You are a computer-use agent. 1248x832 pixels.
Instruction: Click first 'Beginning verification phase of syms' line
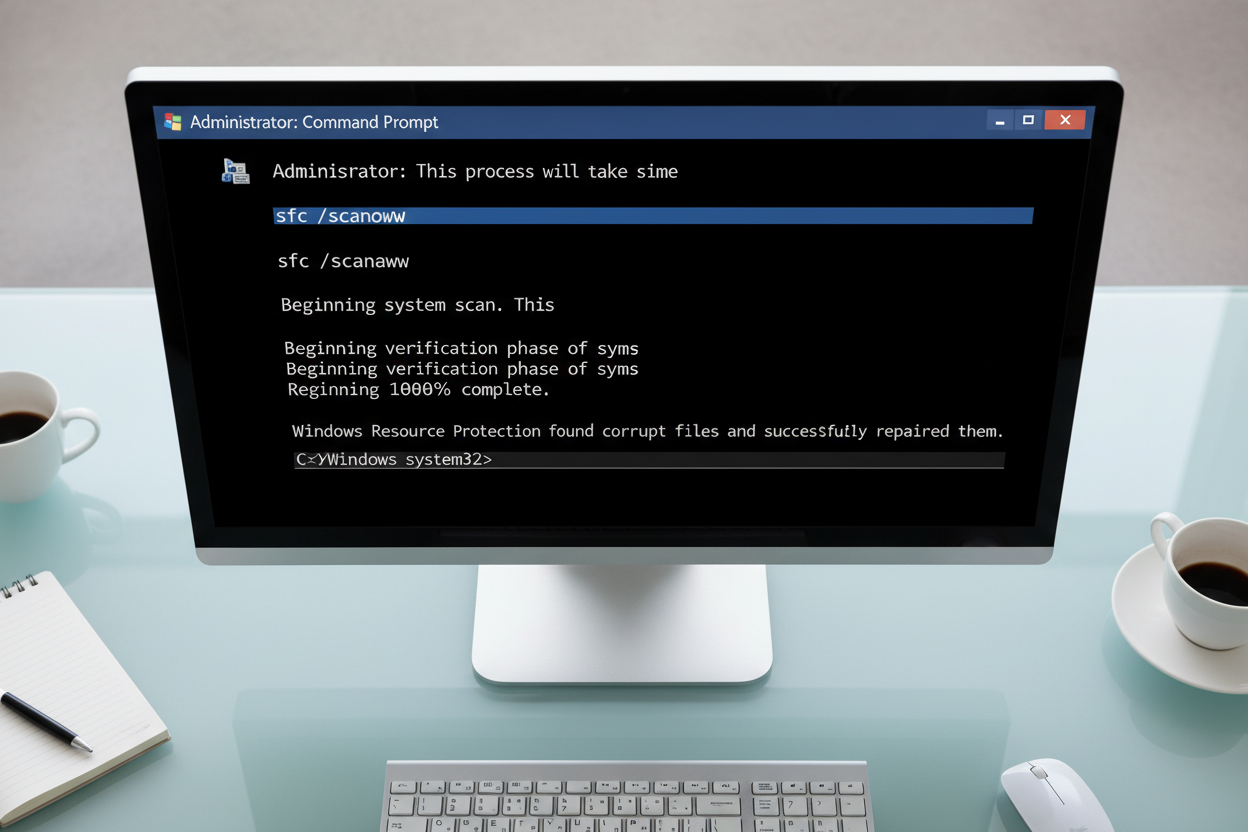click(x=461, y=348)
